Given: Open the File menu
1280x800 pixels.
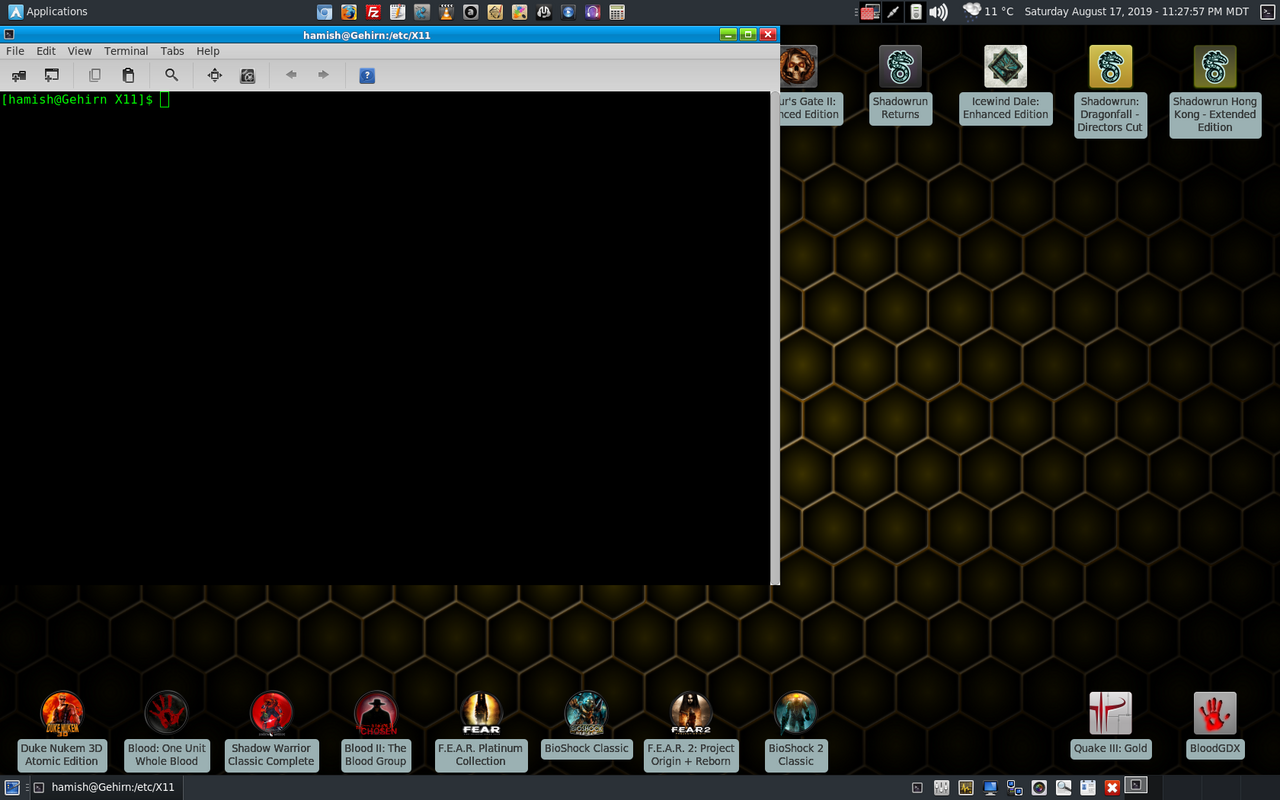Looking at the screenshot, I should tap(15, 51).
